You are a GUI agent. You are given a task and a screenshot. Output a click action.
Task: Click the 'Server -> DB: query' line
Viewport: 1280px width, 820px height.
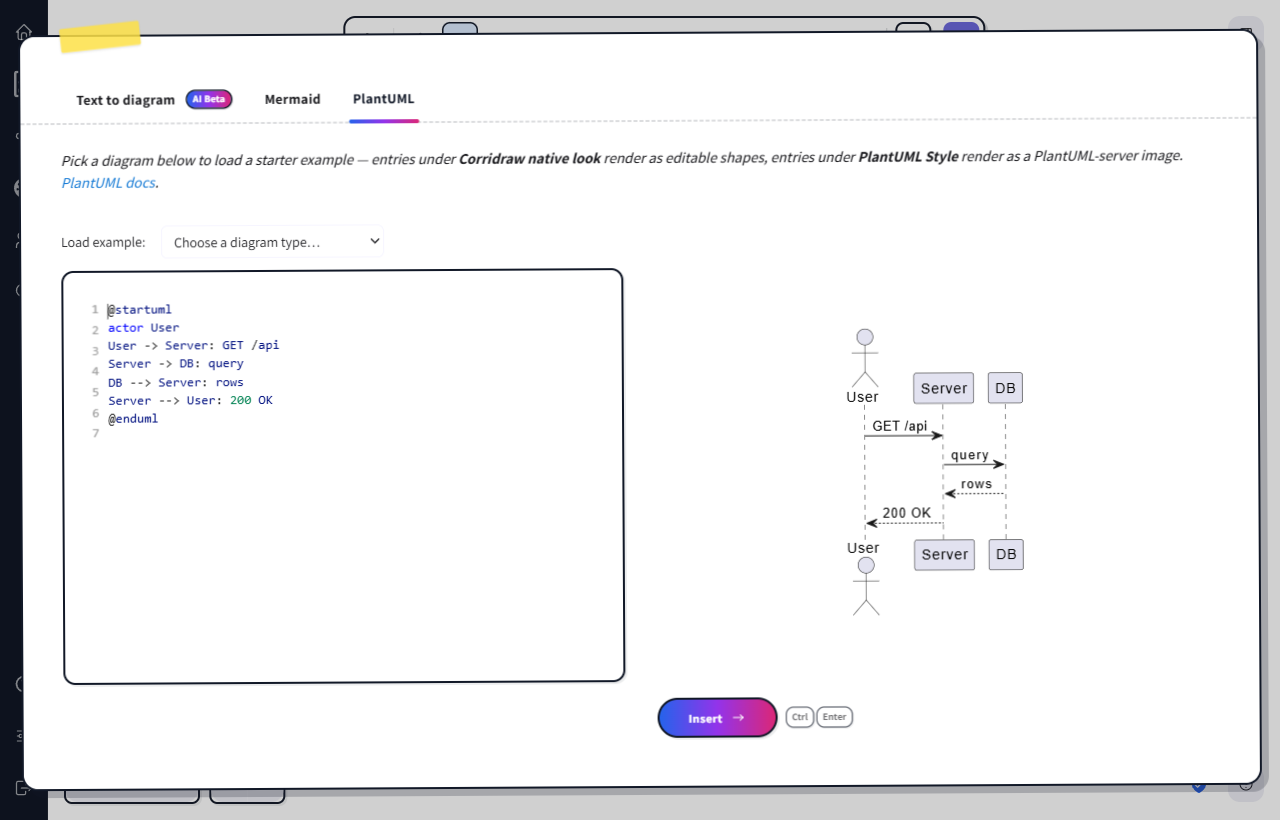pos(176,364)
